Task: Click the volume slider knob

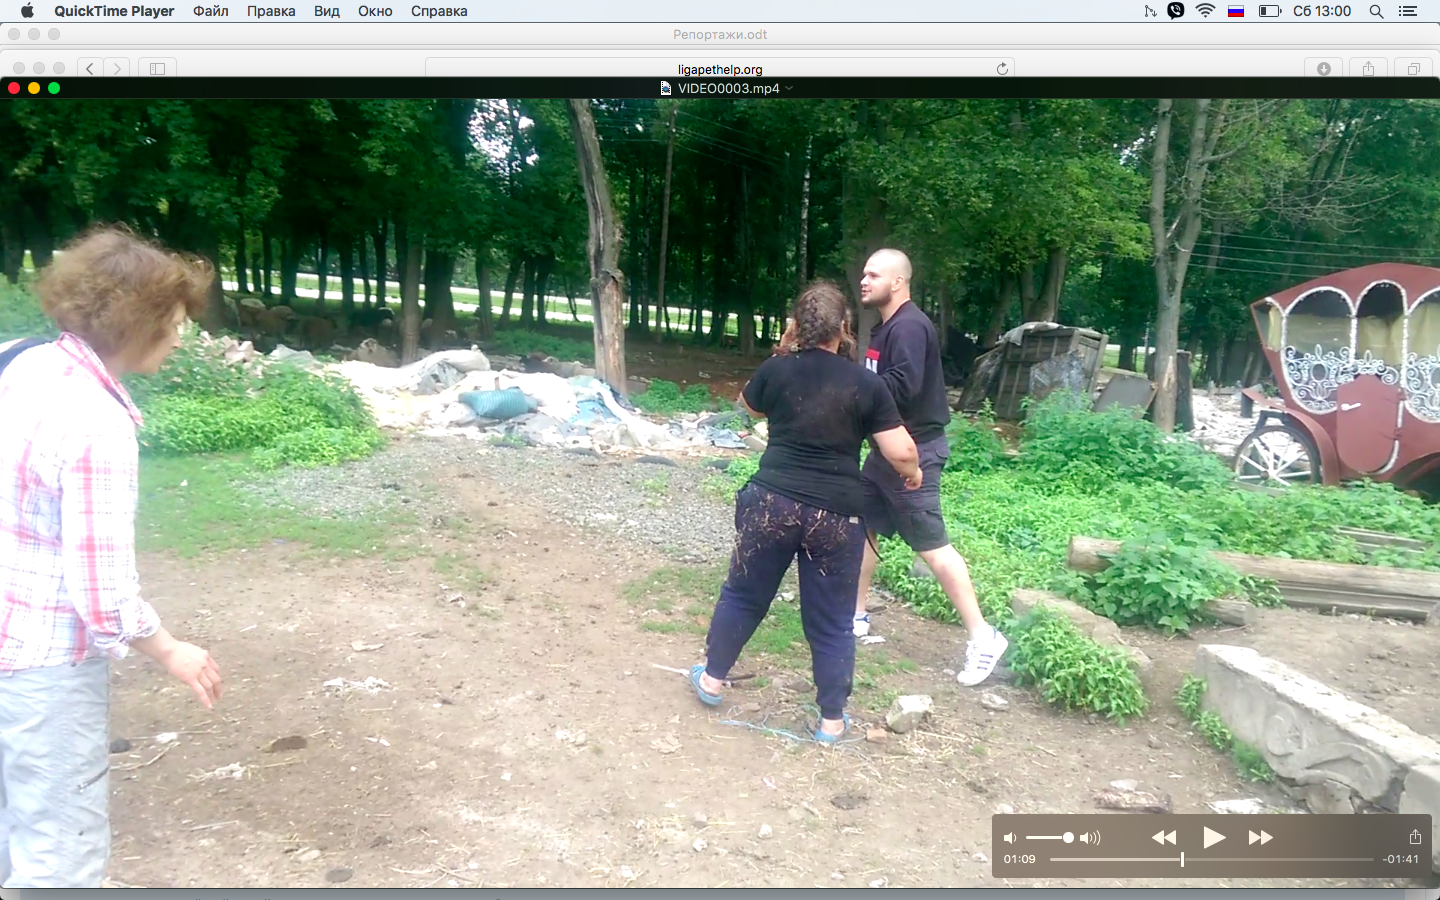Action: point(1068,838)
